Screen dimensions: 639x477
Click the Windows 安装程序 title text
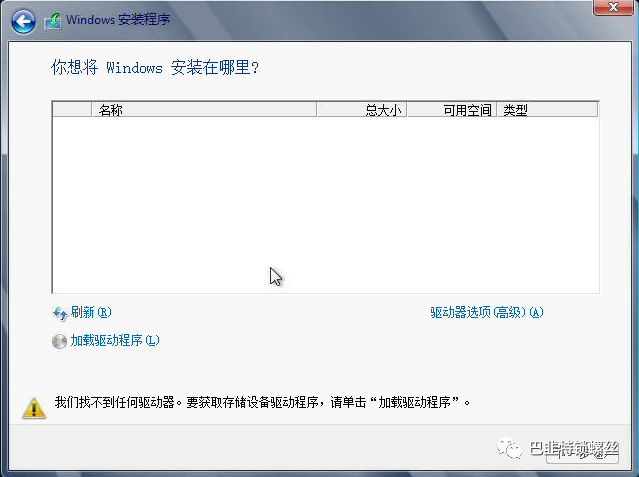point(118,20)
